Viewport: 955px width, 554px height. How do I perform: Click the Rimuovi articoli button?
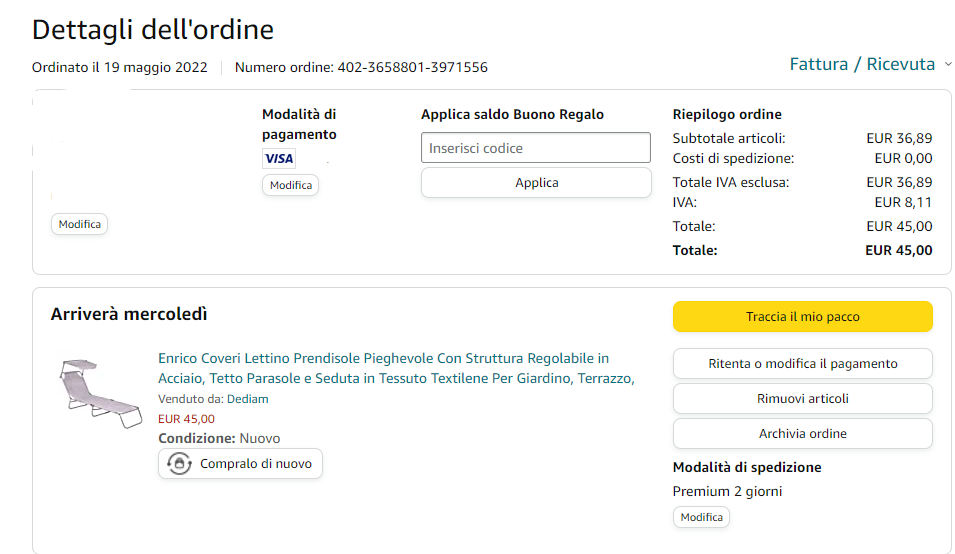tap(802, 399)
